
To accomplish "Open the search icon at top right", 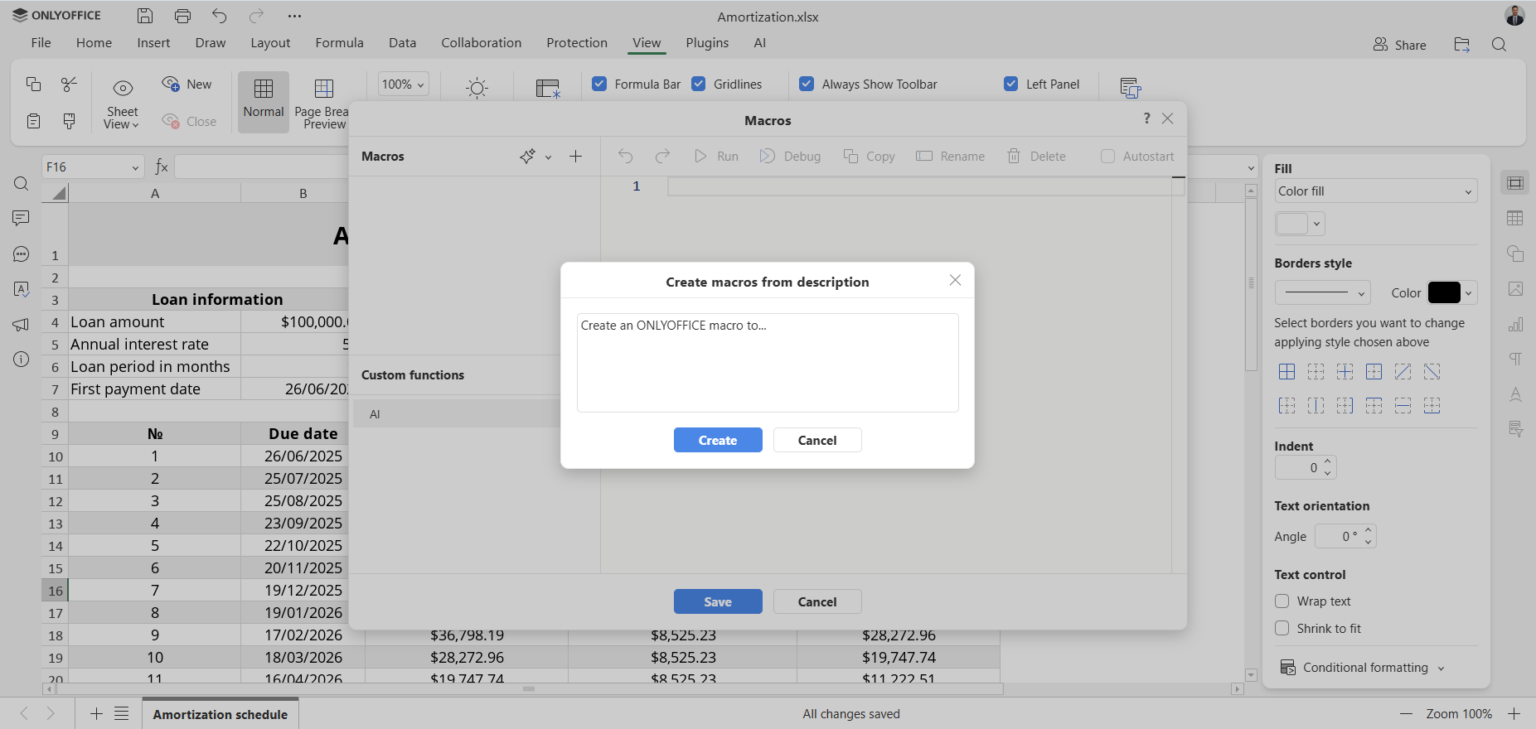I will [x=1499, y=44].
